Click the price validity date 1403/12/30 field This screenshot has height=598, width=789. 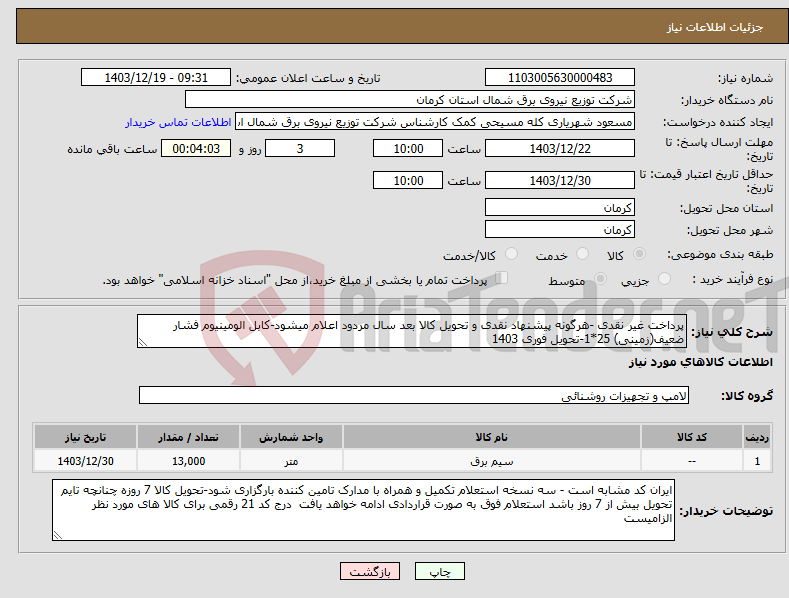560,180
